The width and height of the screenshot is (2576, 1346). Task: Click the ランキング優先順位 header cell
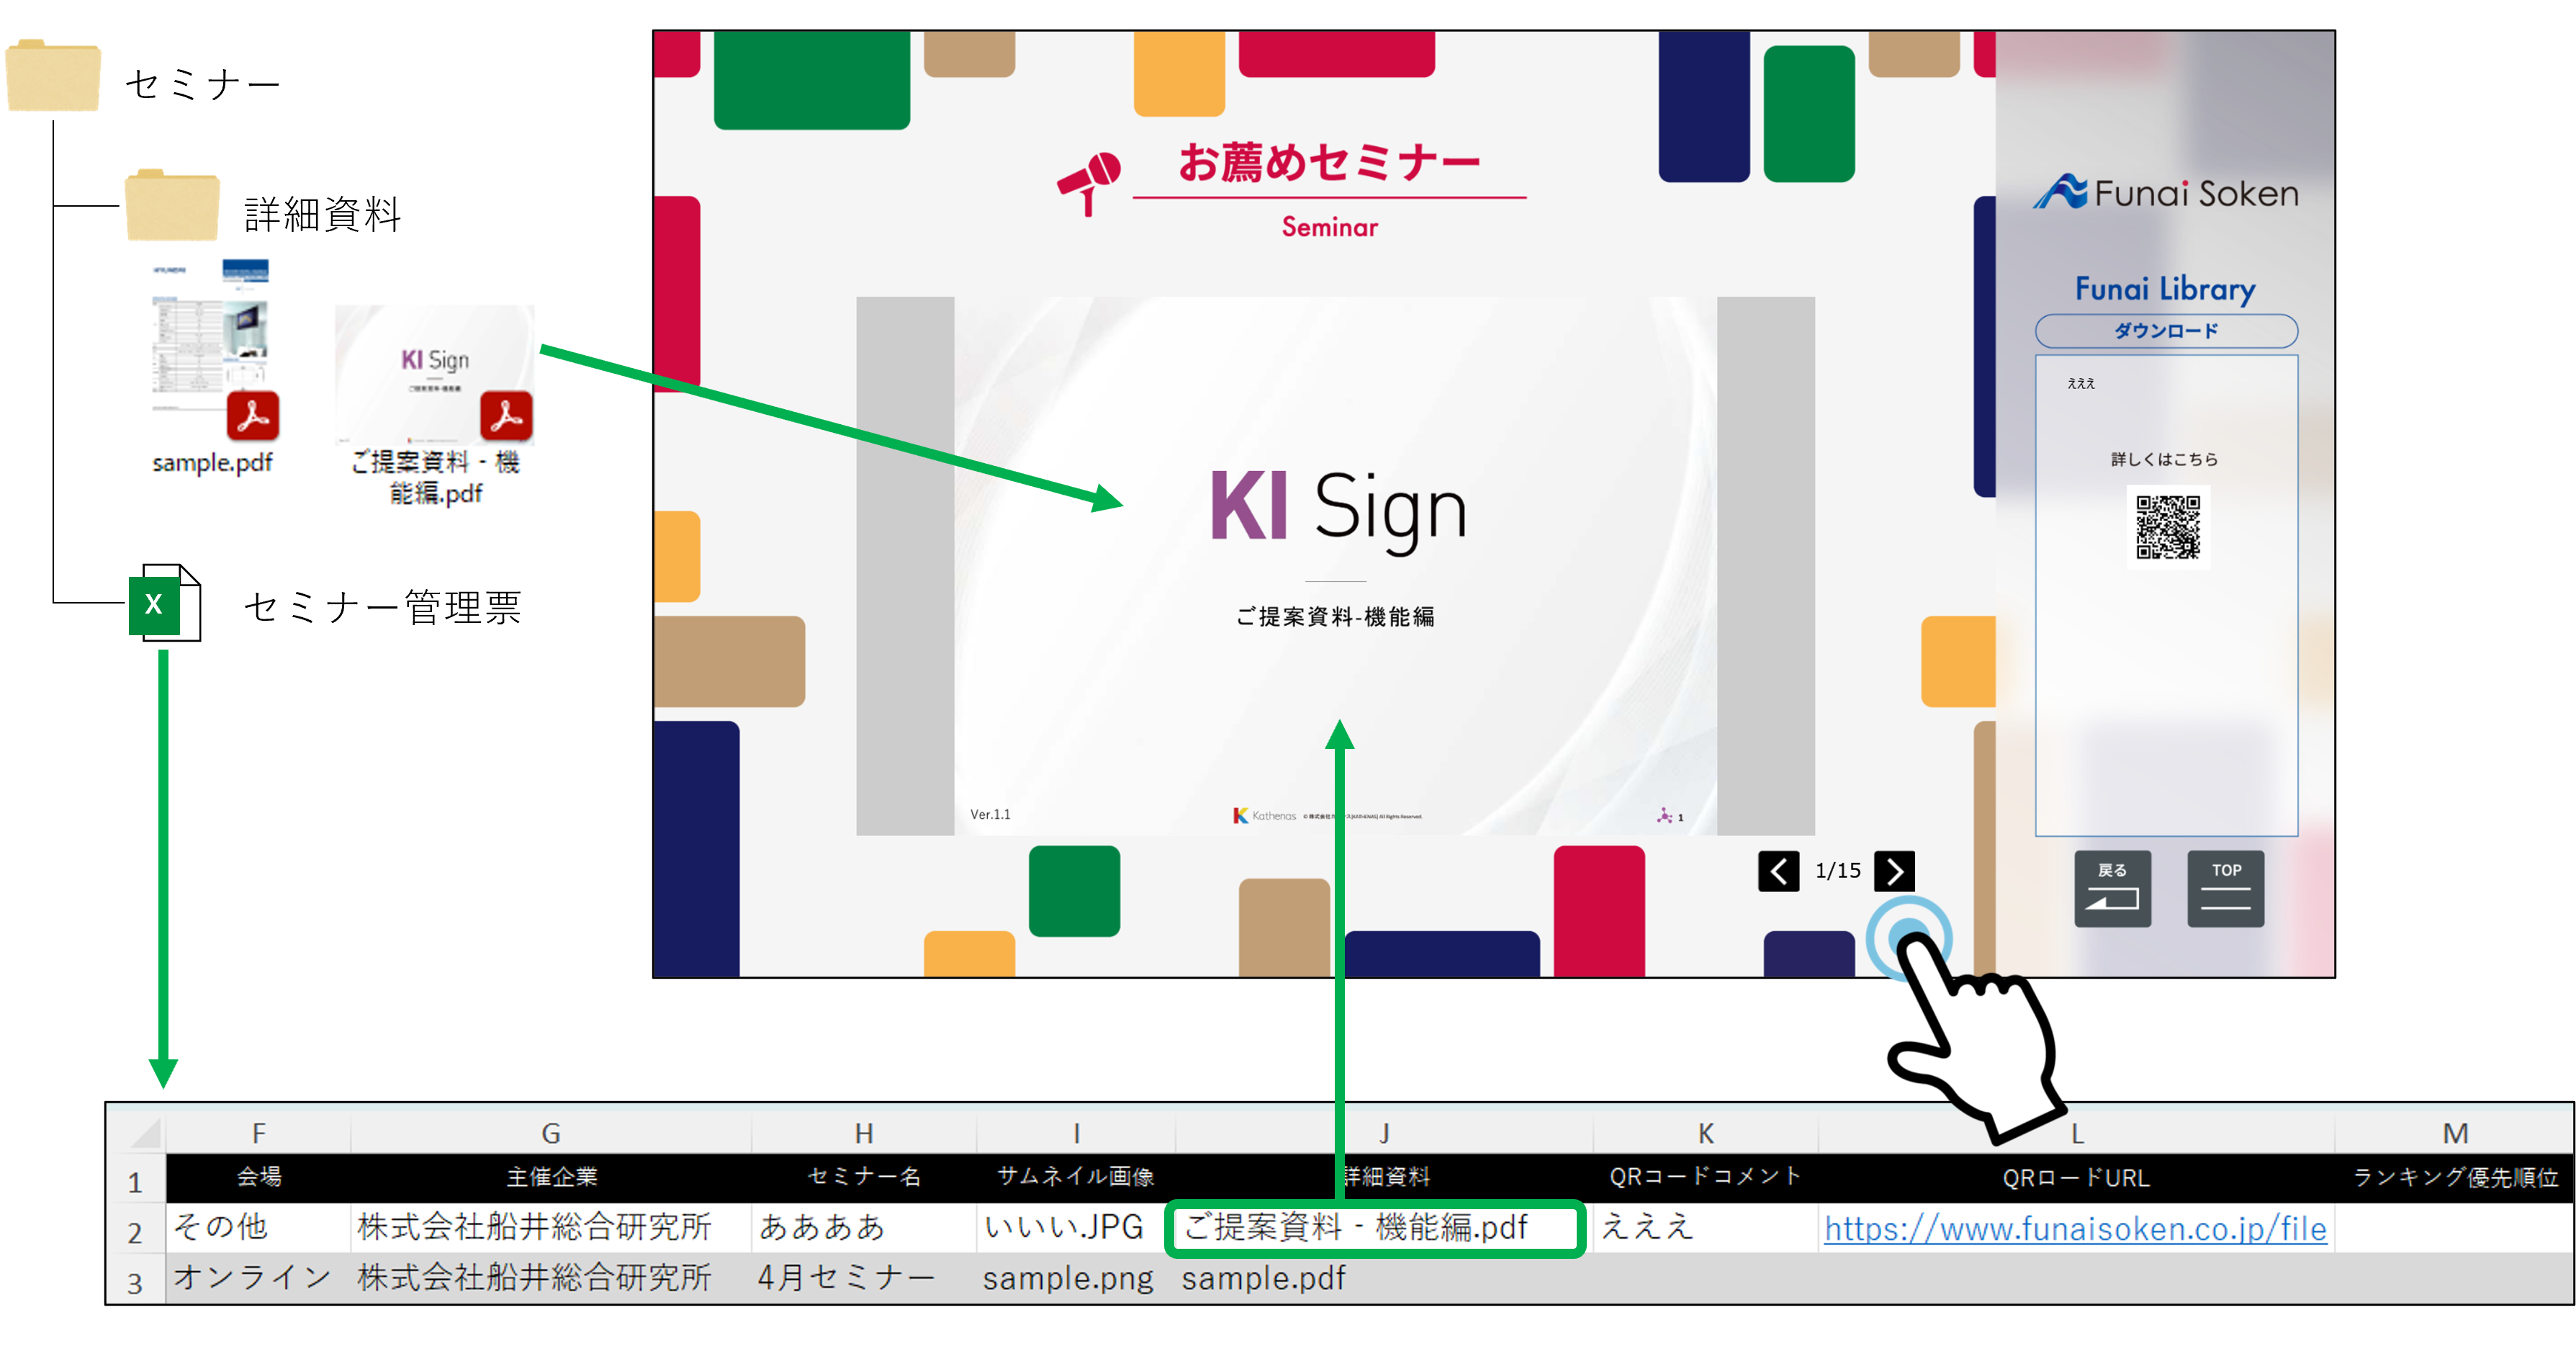[2454, 1177]
